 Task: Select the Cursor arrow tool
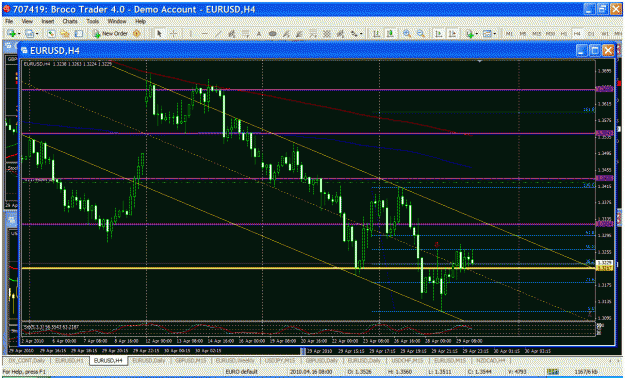point(159,34)
